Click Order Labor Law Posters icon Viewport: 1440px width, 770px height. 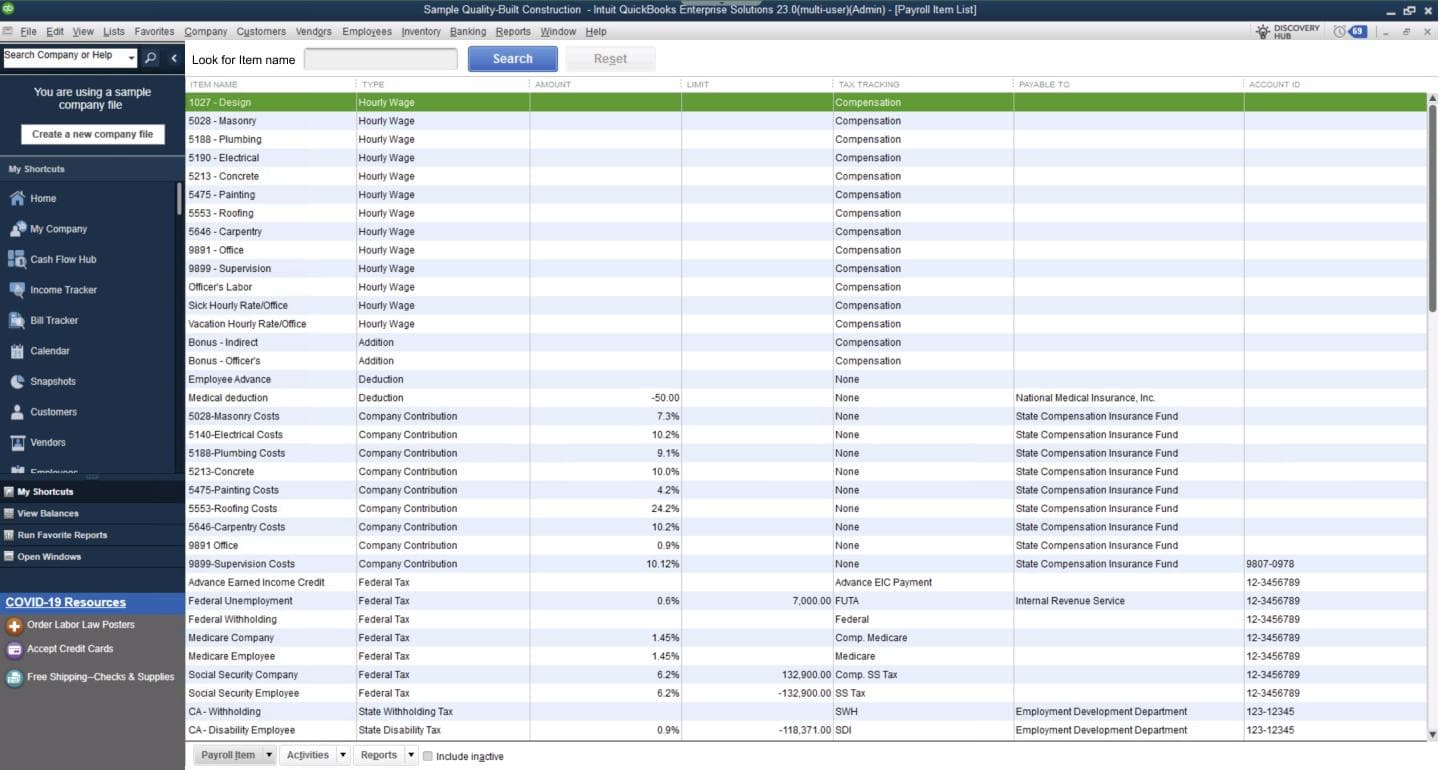(14, 626)
